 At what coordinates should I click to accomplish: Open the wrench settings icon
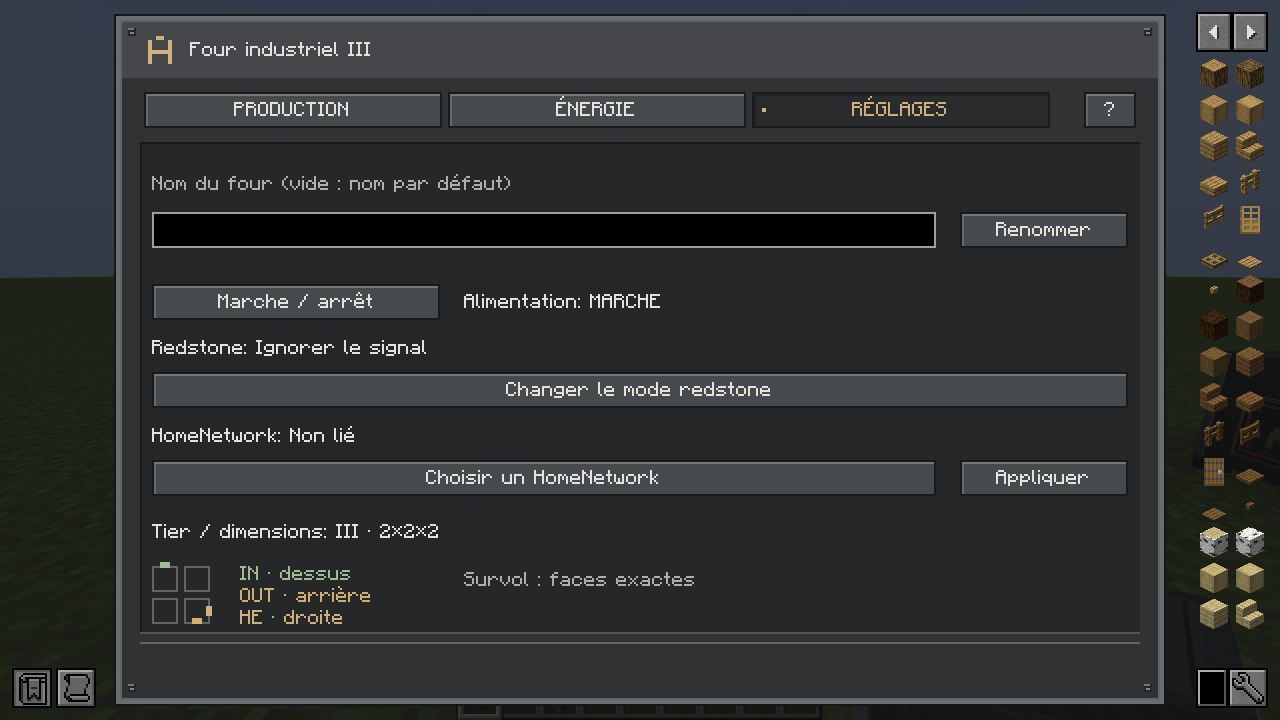1249,688
